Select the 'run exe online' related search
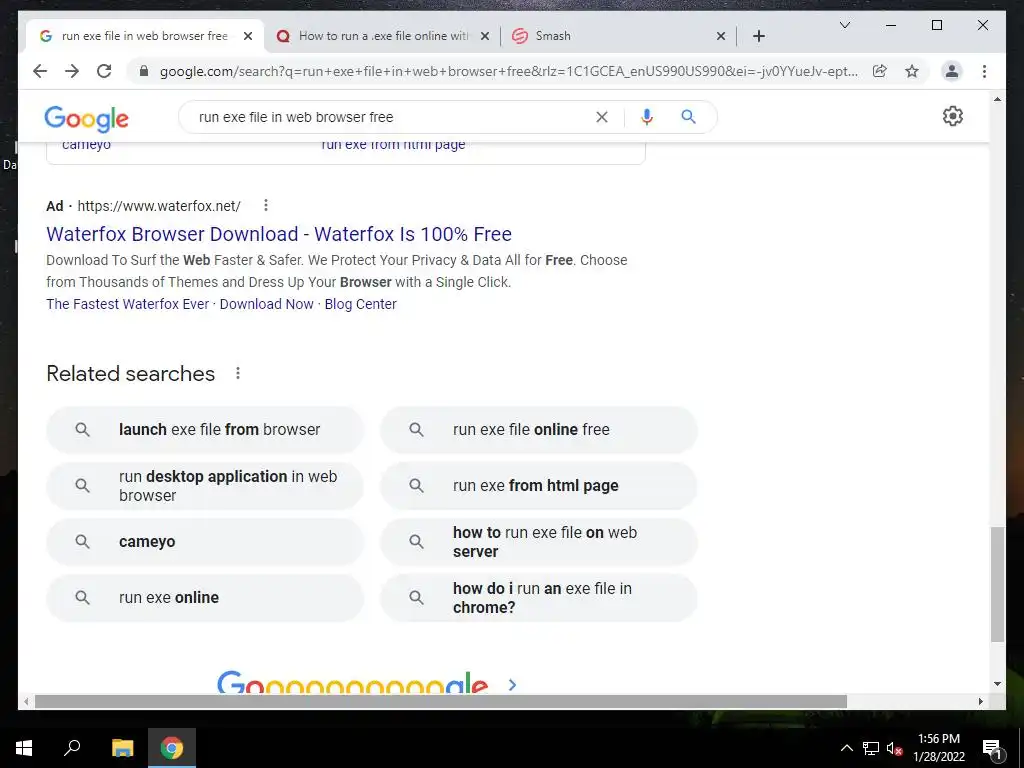 [x=205, y=598]
